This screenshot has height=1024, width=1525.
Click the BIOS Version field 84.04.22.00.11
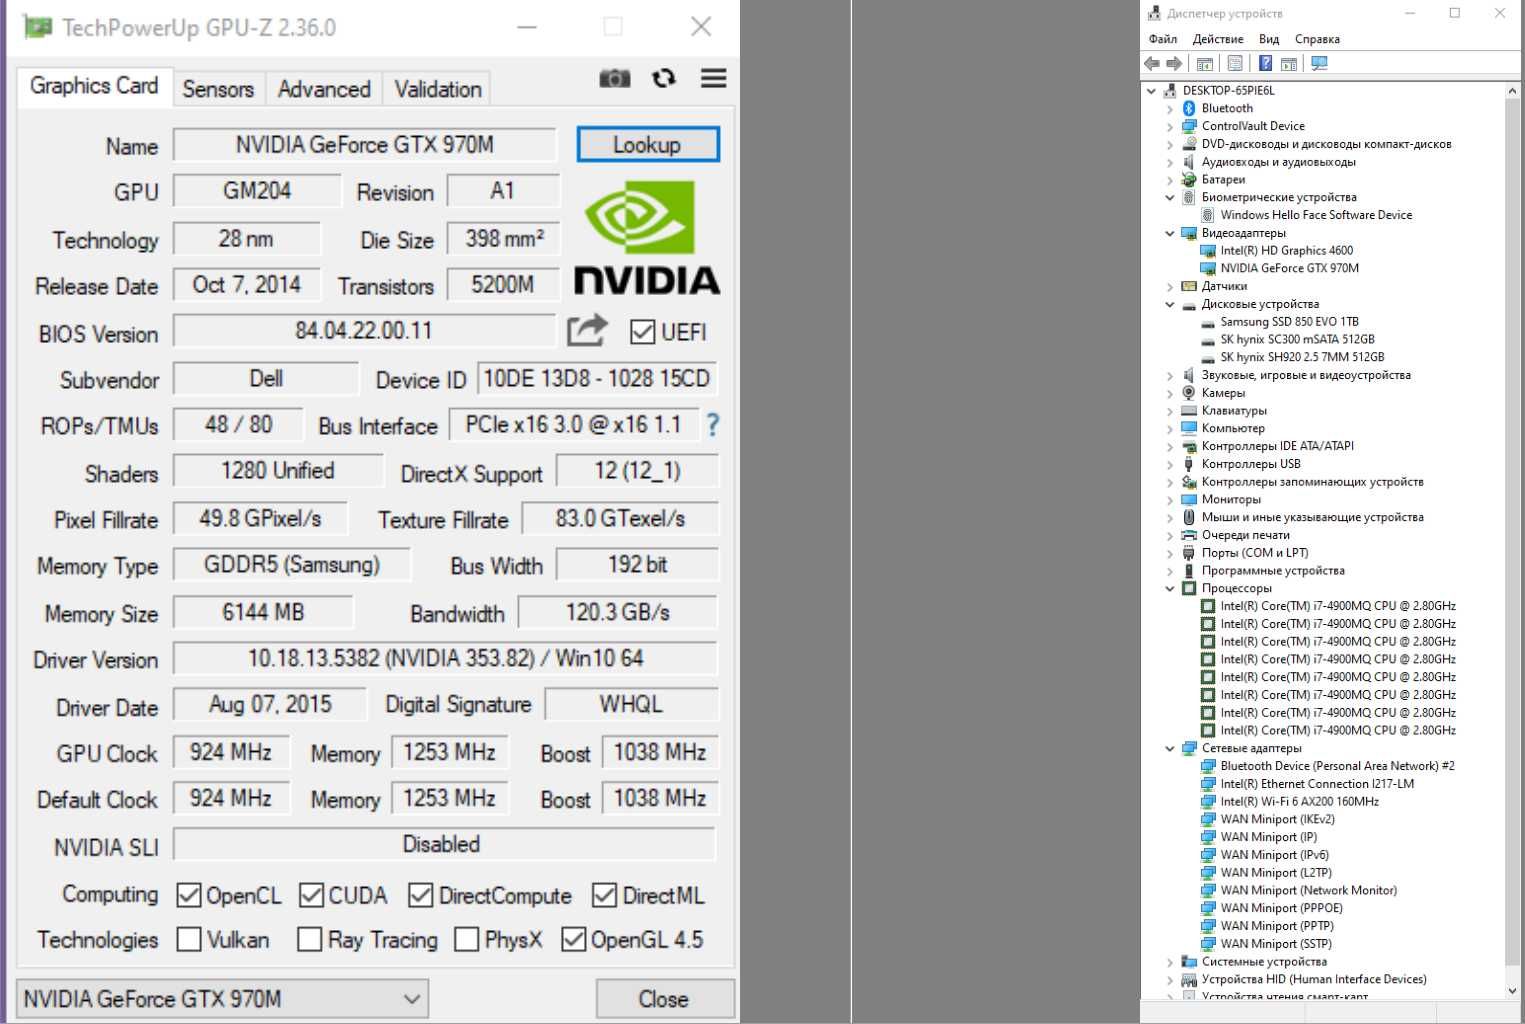coord(364,331)
